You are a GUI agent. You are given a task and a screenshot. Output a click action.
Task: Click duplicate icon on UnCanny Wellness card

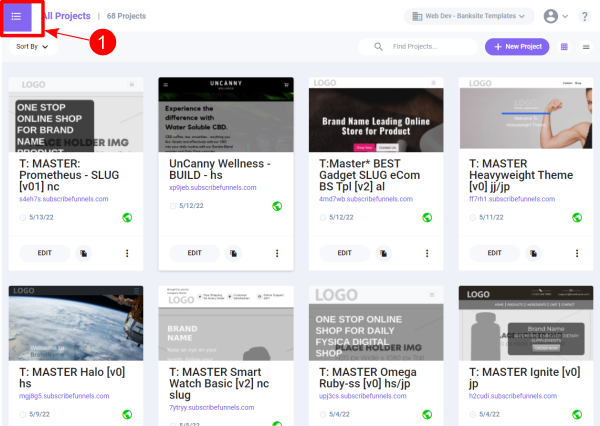click(x=234, y=253)
